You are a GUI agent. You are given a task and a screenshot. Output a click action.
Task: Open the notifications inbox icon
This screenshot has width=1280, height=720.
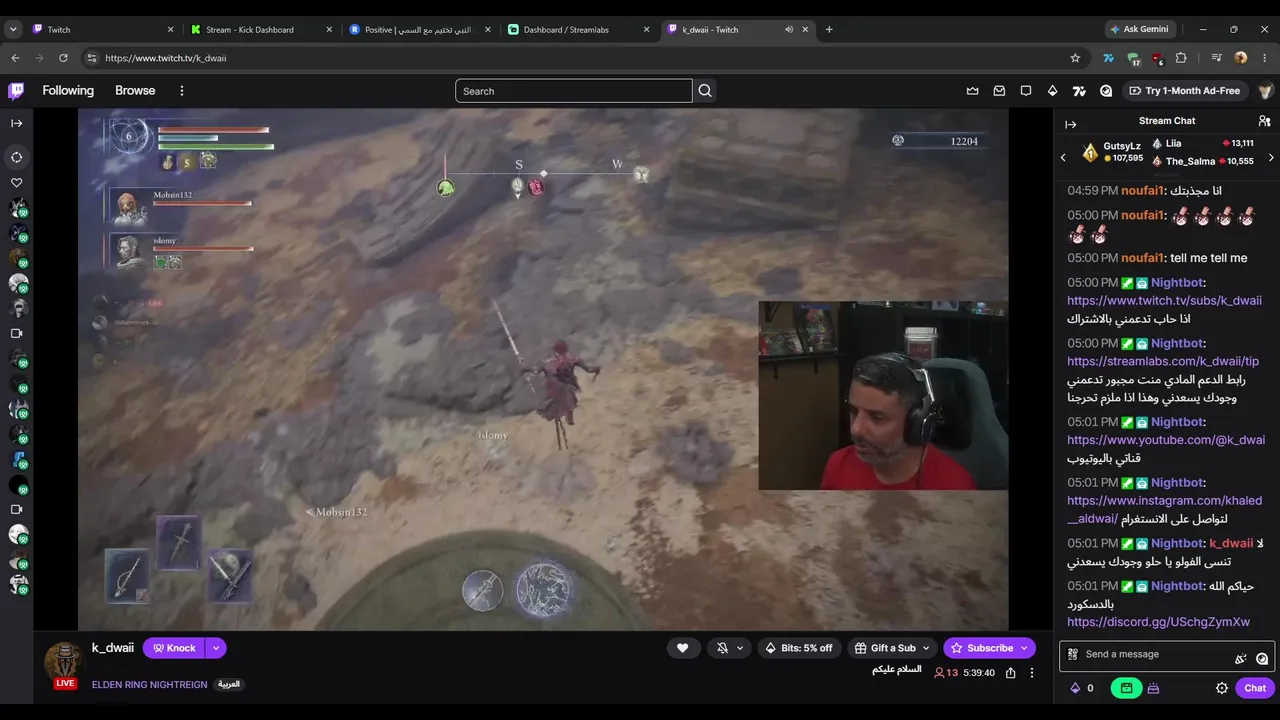[999, 91]
